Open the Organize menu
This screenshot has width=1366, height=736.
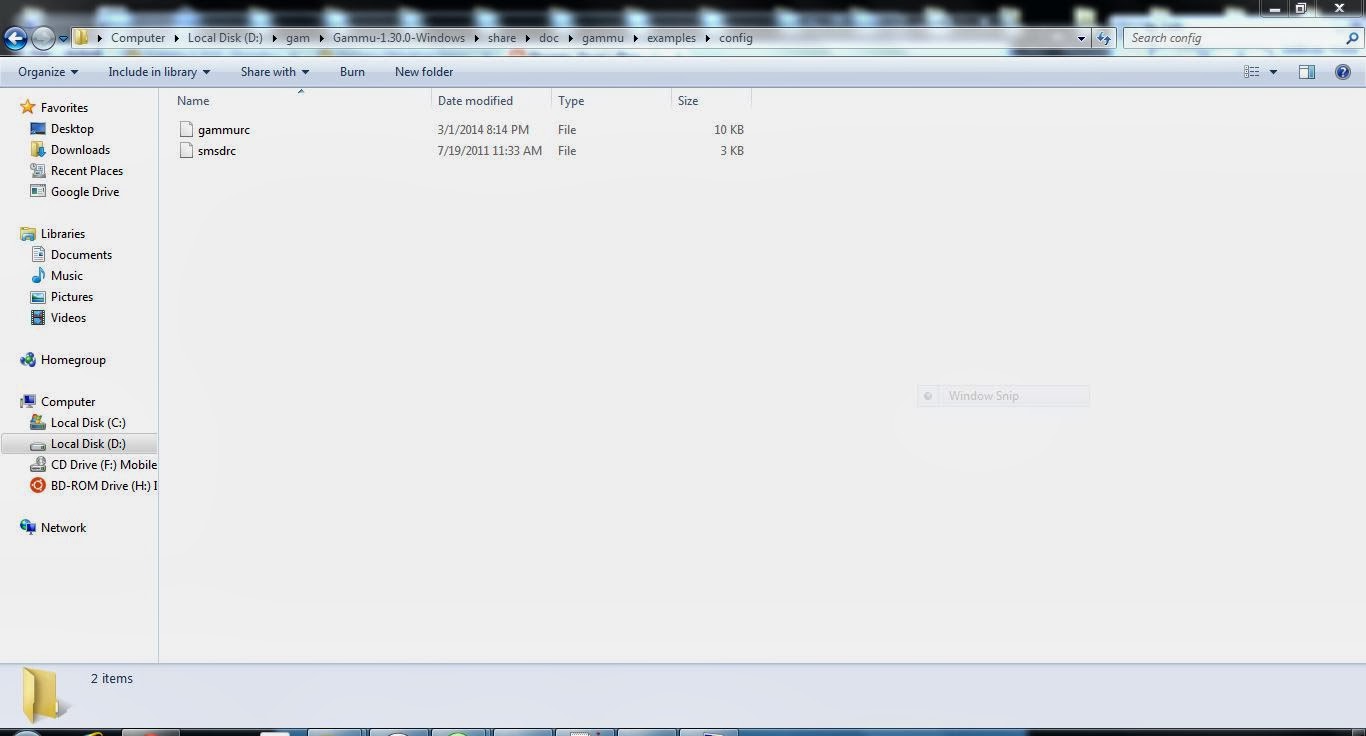(48, 72)
